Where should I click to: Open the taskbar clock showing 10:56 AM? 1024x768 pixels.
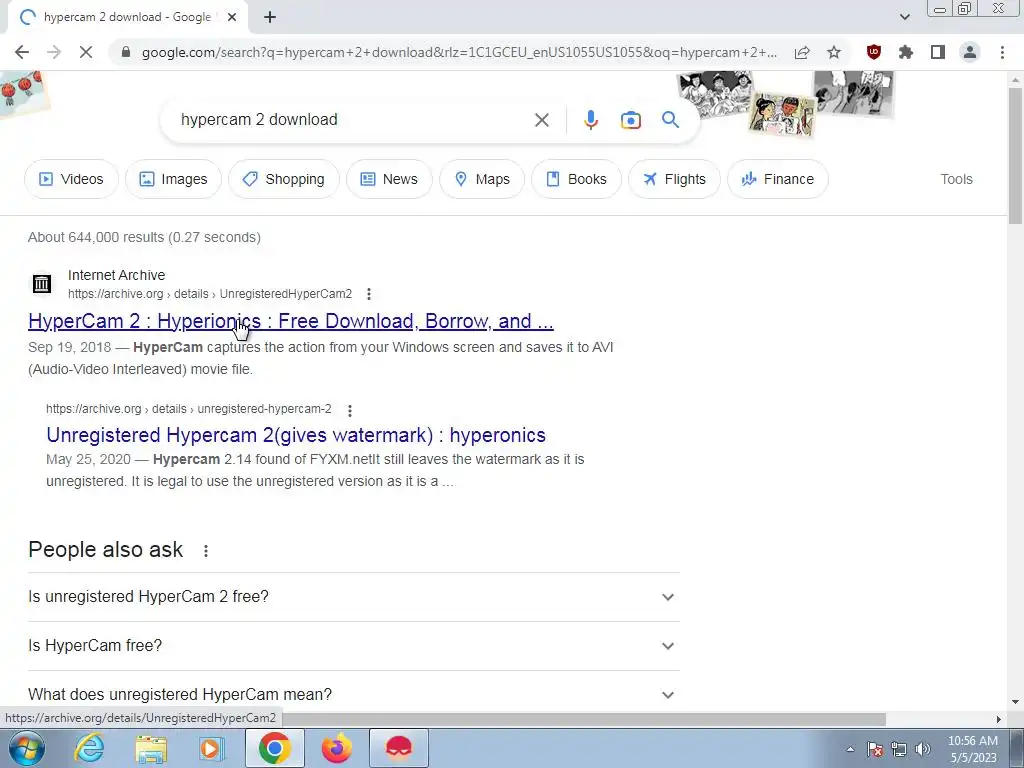[x=972, y=749]
